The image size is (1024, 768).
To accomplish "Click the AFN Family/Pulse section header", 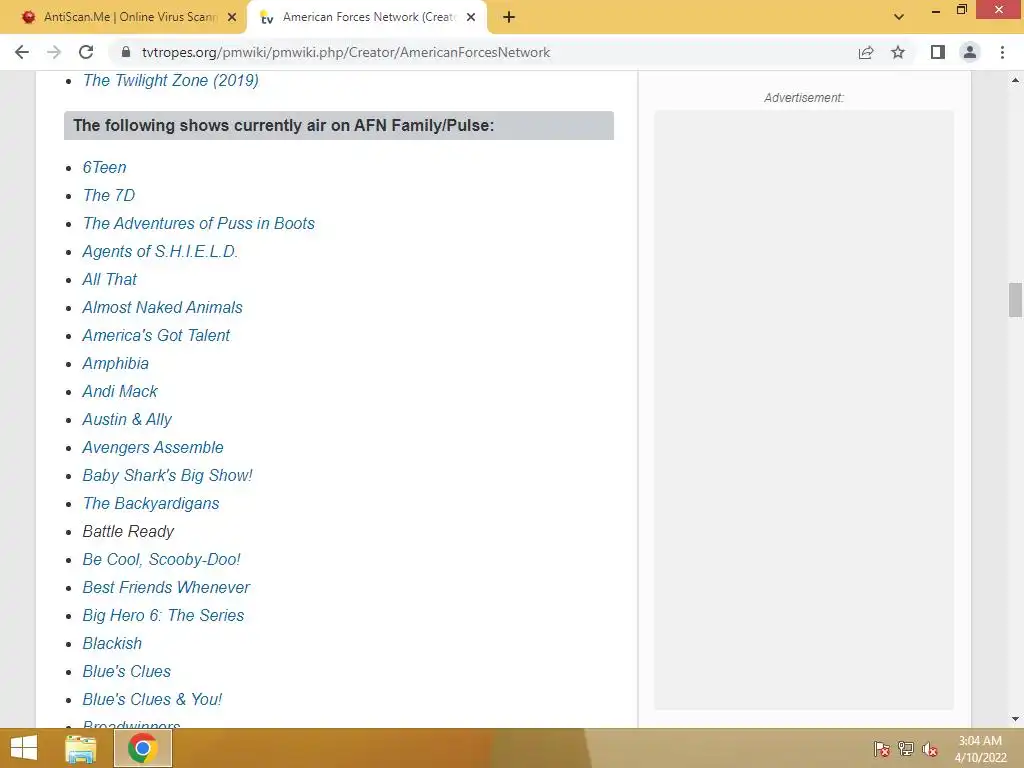I will click(339, 125).
